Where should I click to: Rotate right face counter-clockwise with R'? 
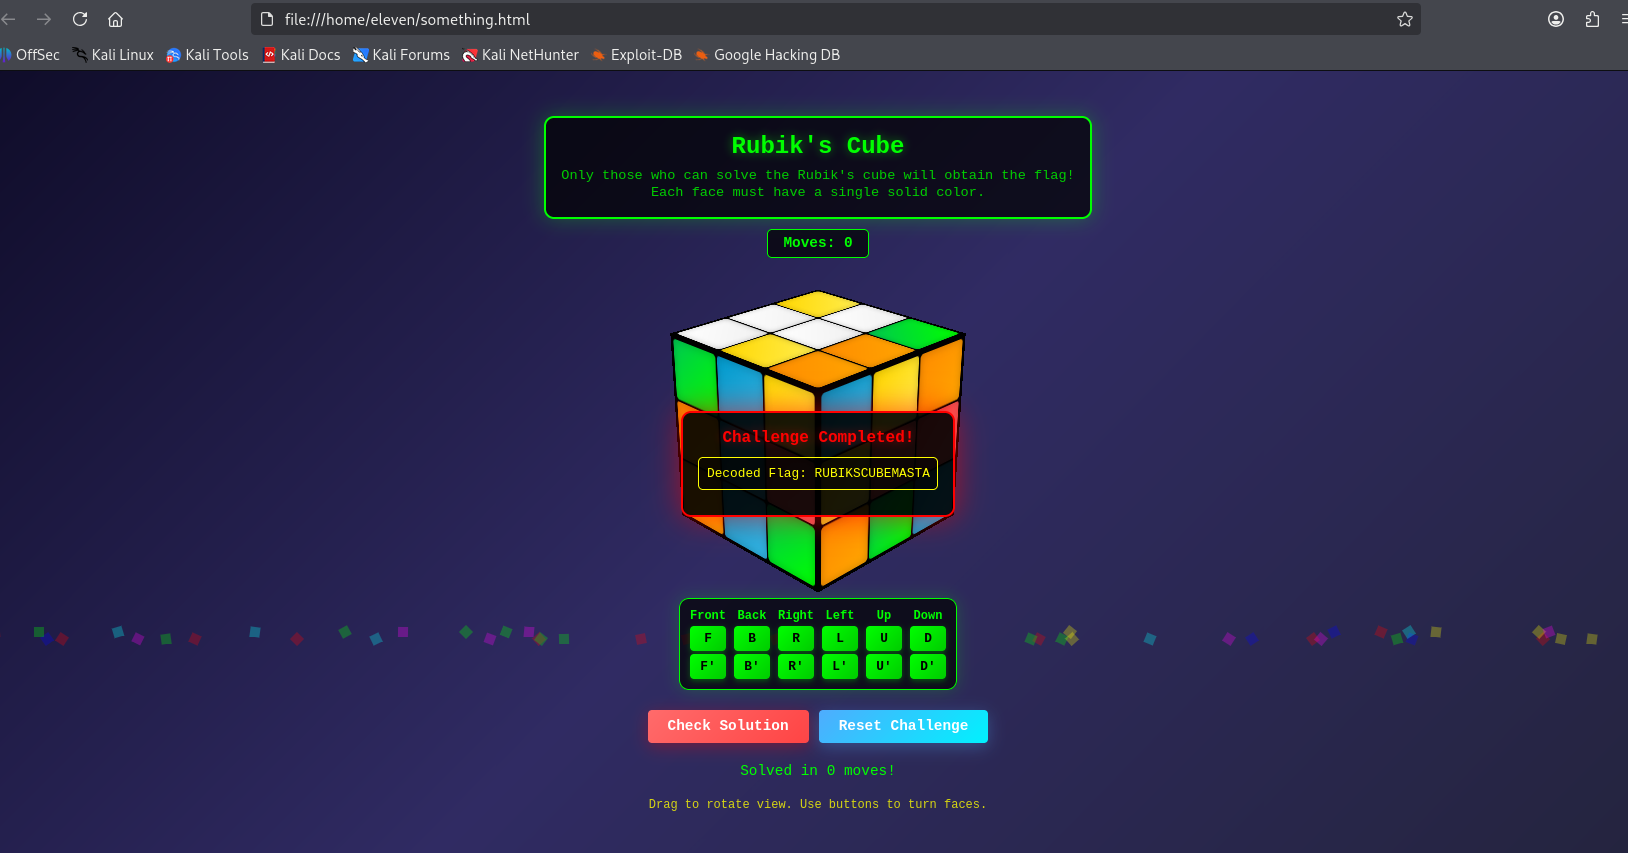click(796, 666)
